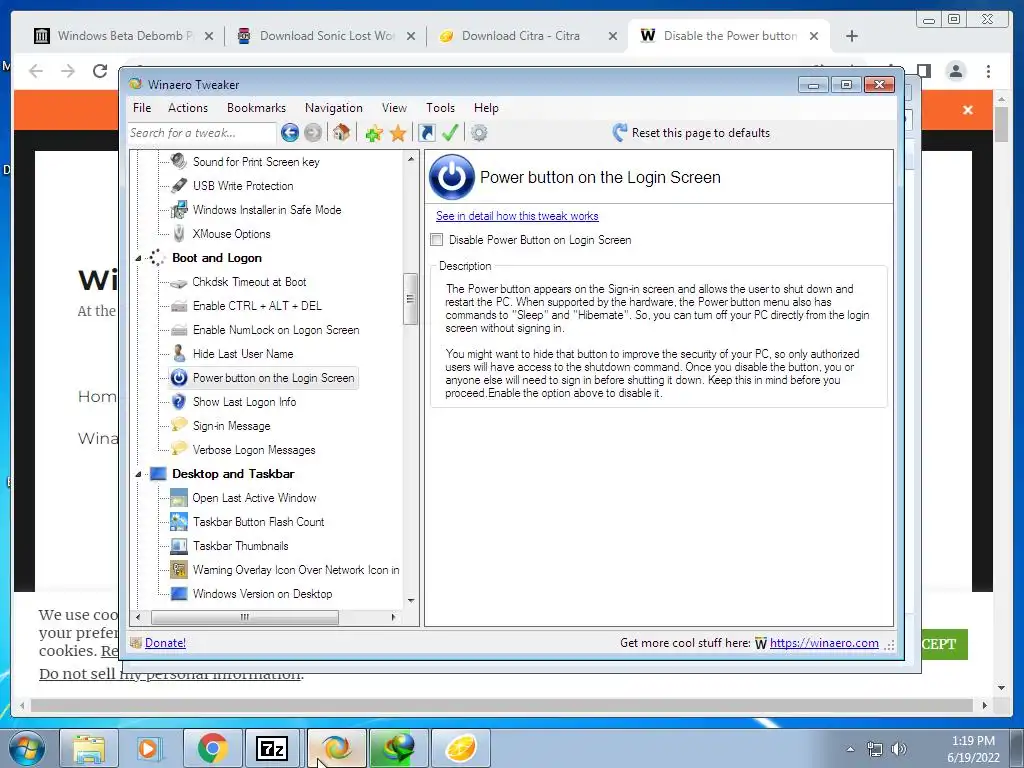The height and width of the screenshot is (768, 1024).
Task: Click the USB Write Protection icon
Action: (x=178, y=185)
